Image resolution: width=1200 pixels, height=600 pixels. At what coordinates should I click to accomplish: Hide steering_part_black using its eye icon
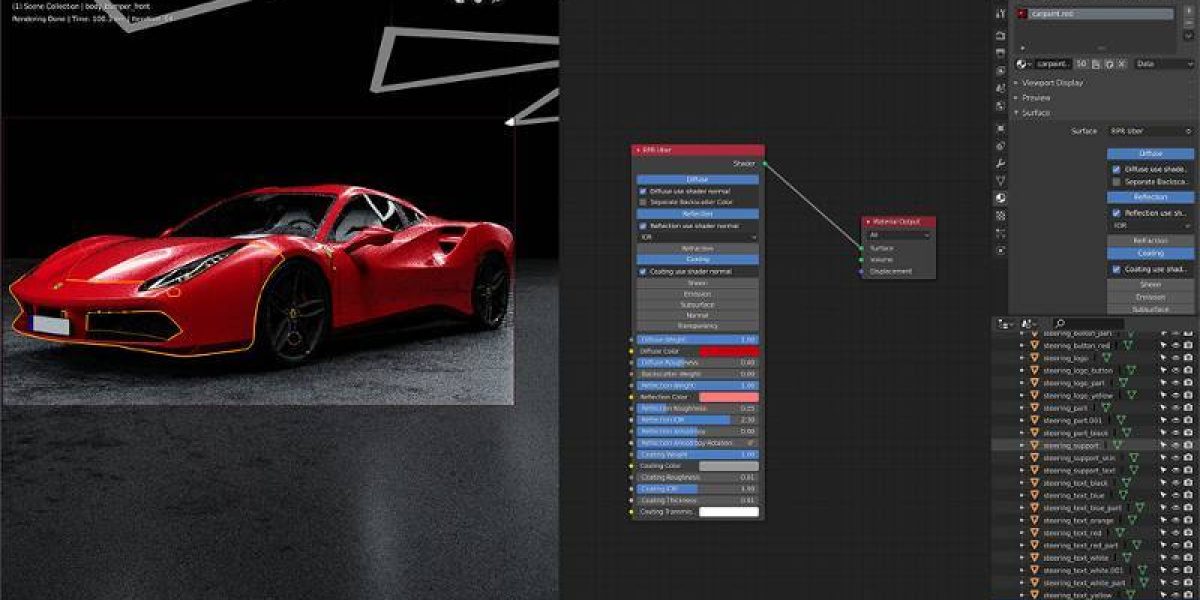tap(1175, 433)
